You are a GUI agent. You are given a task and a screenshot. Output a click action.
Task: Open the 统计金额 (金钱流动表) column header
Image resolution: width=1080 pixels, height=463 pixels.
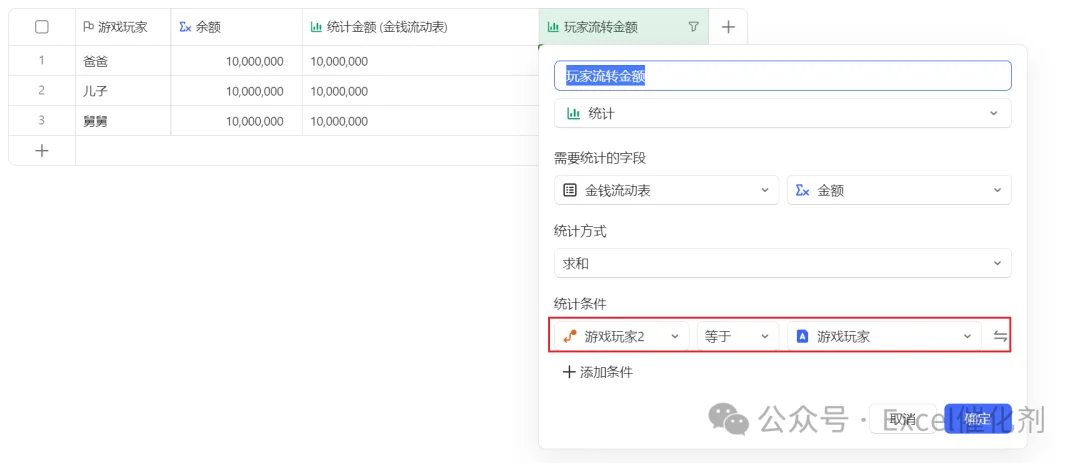pyautogui.click(x=420, y=27)
